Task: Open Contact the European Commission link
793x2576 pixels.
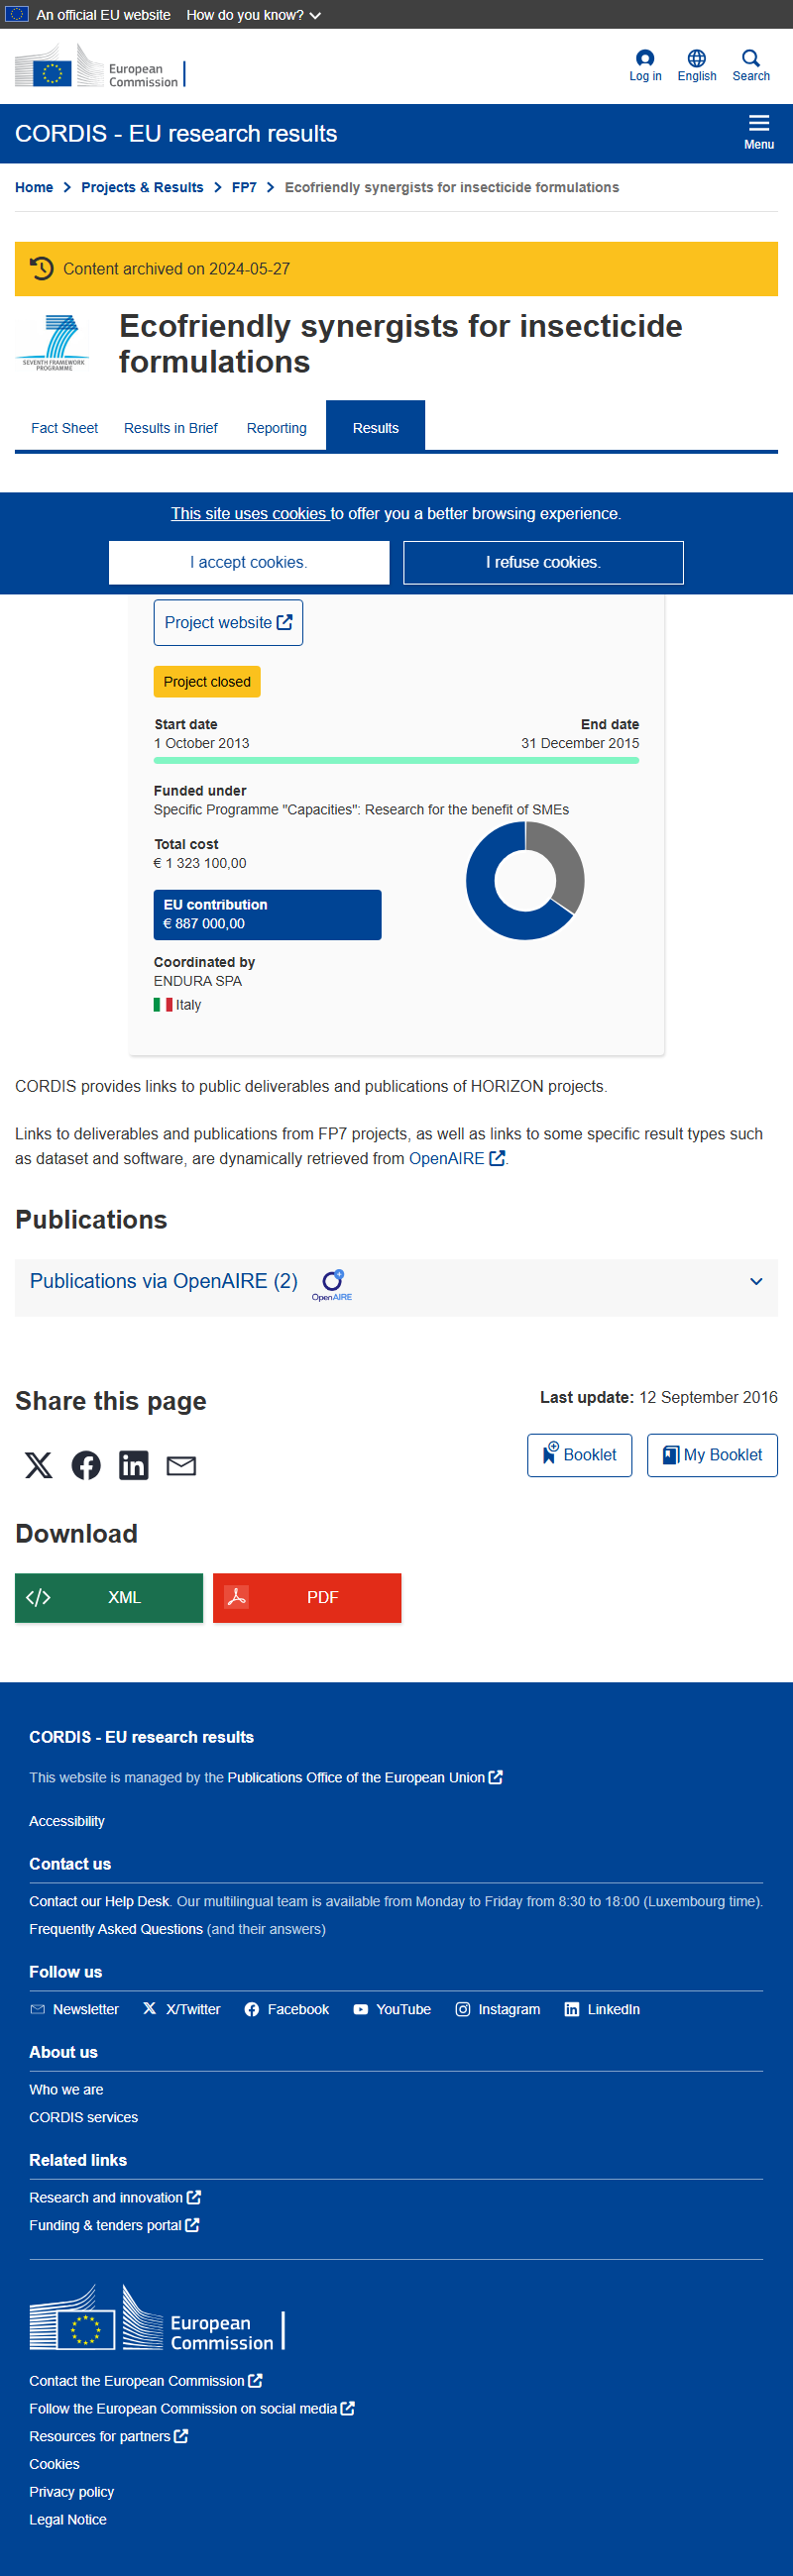Action: coord(146,2382)
